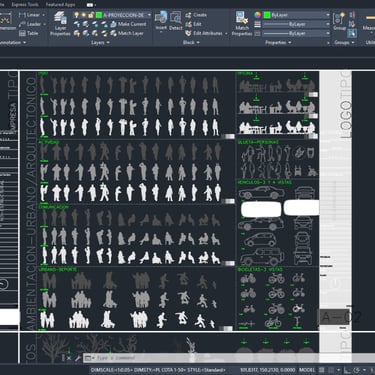The height and width of the screenshot is (375, 375).
Task: Click the green layer color swatch
Action: (99, 15)
